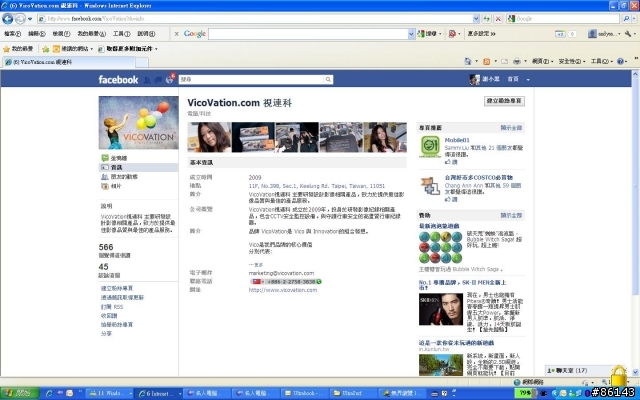Click the Mobile01 green page logo
The image size is (640, 400).
430,147
